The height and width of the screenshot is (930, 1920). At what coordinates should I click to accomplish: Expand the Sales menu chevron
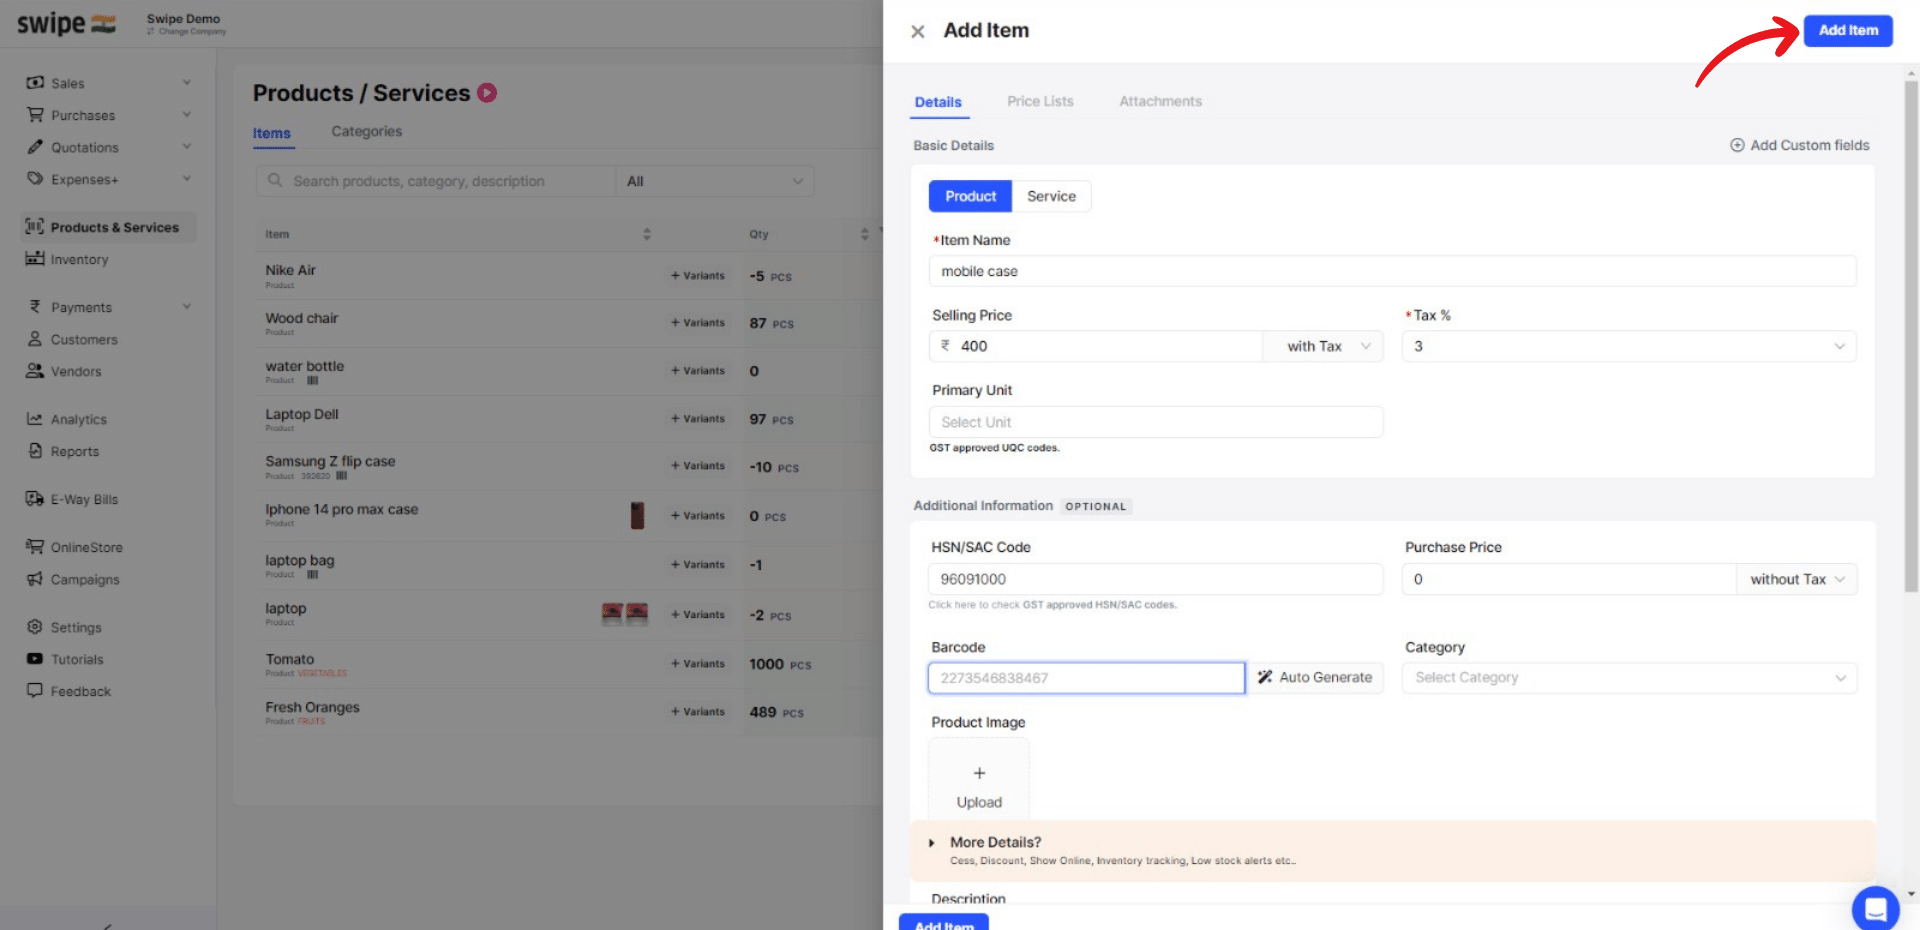point(186,83)
